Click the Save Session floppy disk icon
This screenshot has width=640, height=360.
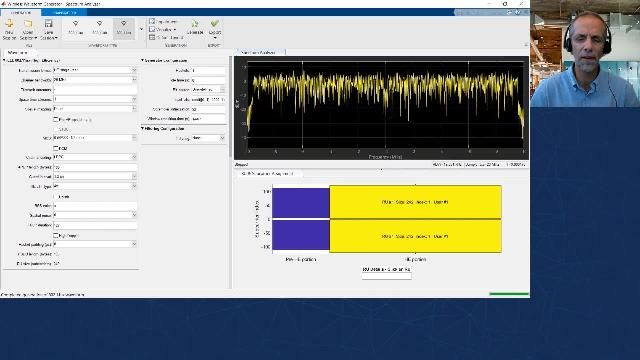click(x=49, y=24)
